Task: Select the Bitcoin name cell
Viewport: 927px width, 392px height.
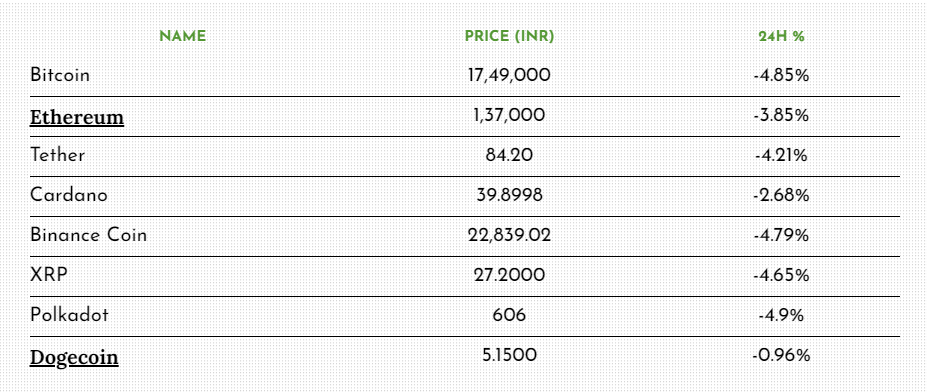Action: [x=60, y=75]
